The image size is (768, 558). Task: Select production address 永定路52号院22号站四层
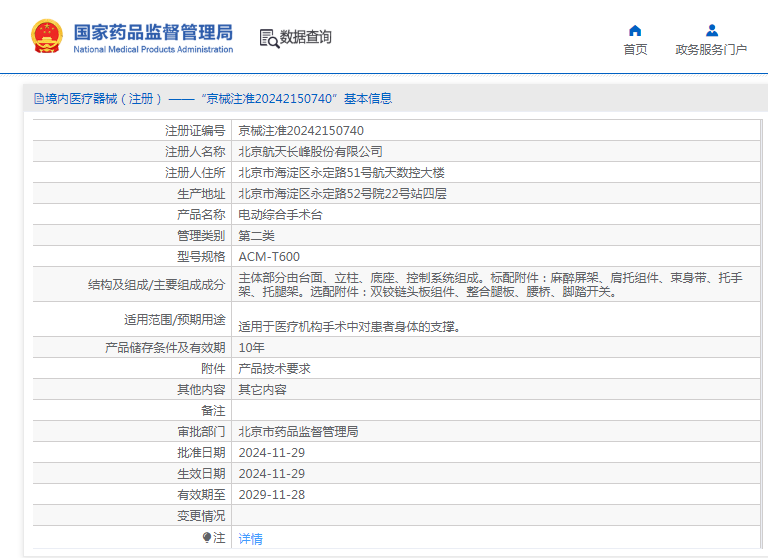[x=342, y=194]
